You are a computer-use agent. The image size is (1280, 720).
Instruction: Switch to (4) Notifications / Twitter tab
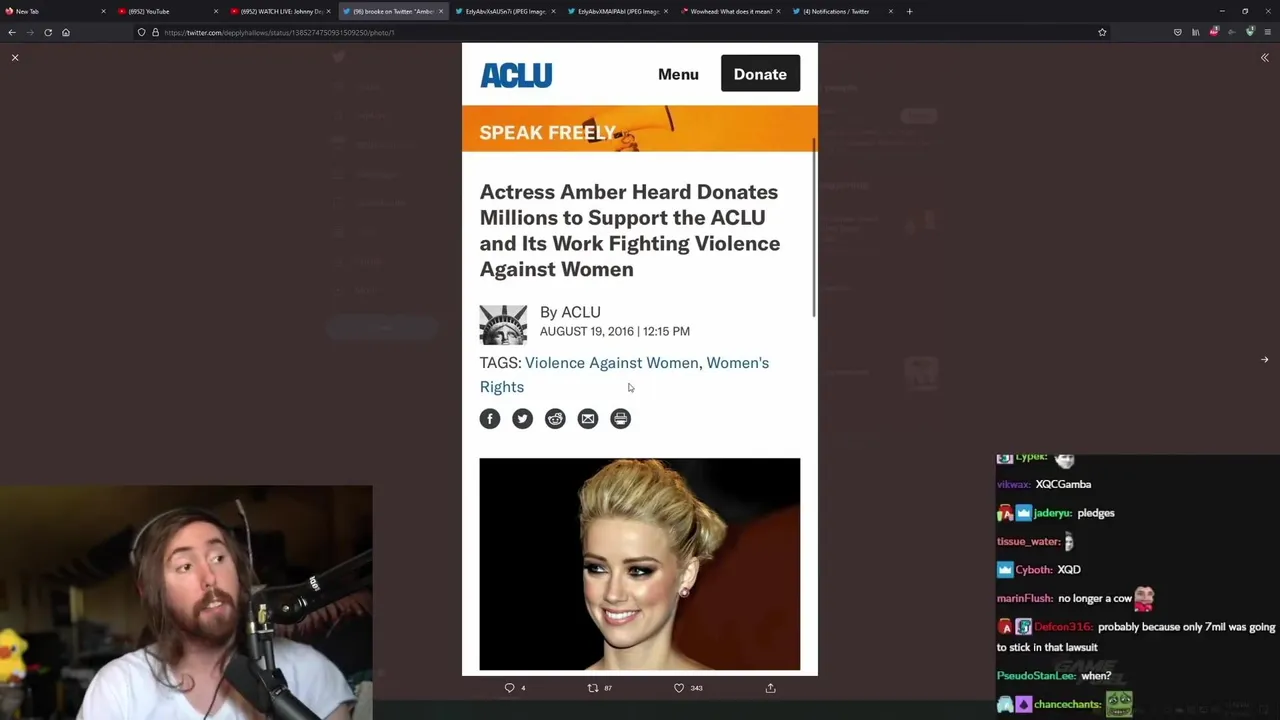(842, 11)
